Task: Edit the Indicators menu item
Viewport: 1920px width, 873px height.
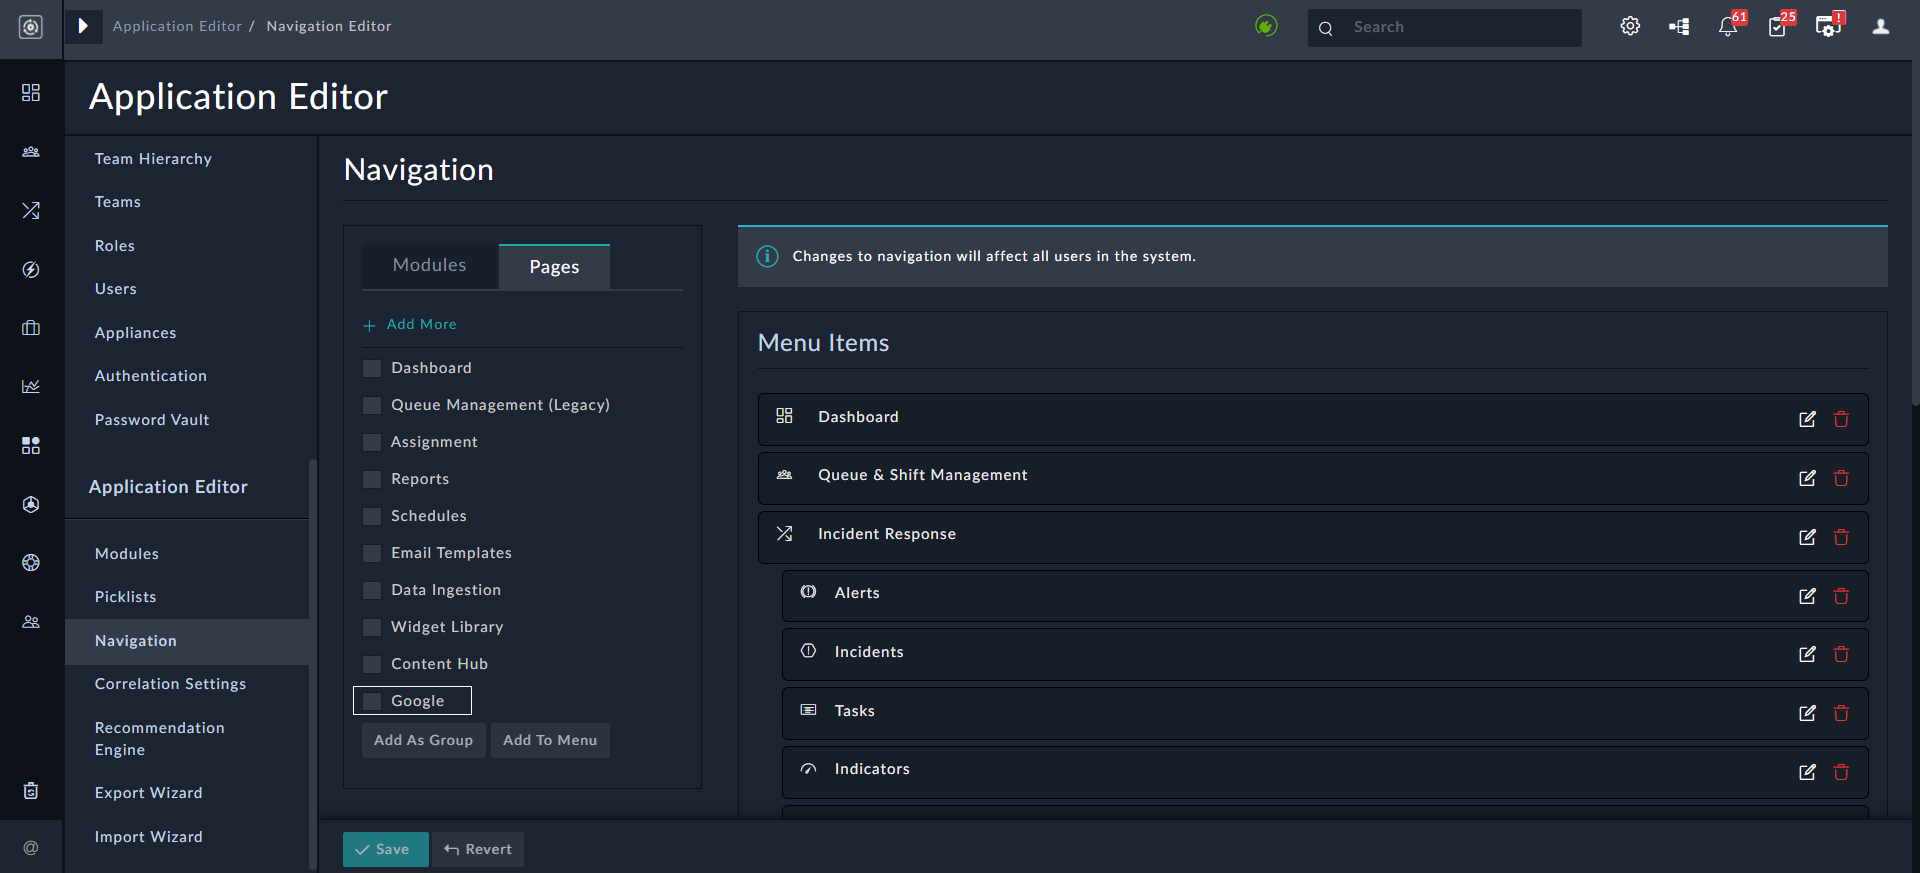Action: tap(1807, 772)
